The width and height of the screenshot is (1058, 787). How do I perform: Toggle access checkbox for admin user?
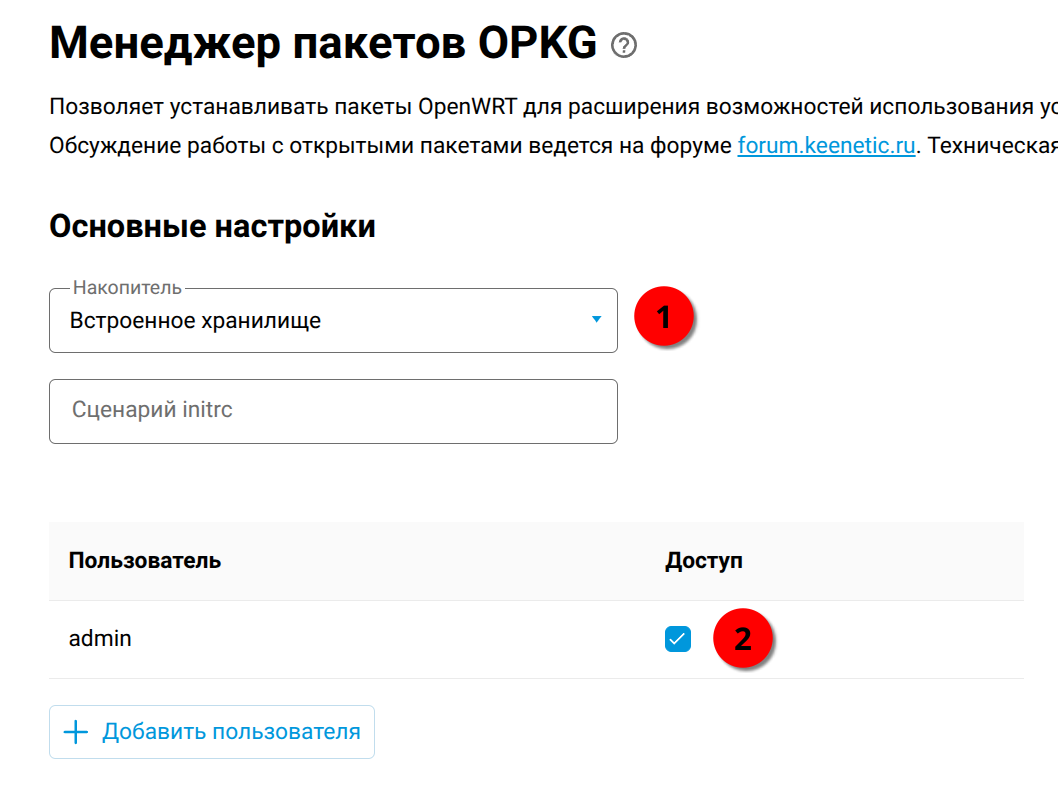678,639
